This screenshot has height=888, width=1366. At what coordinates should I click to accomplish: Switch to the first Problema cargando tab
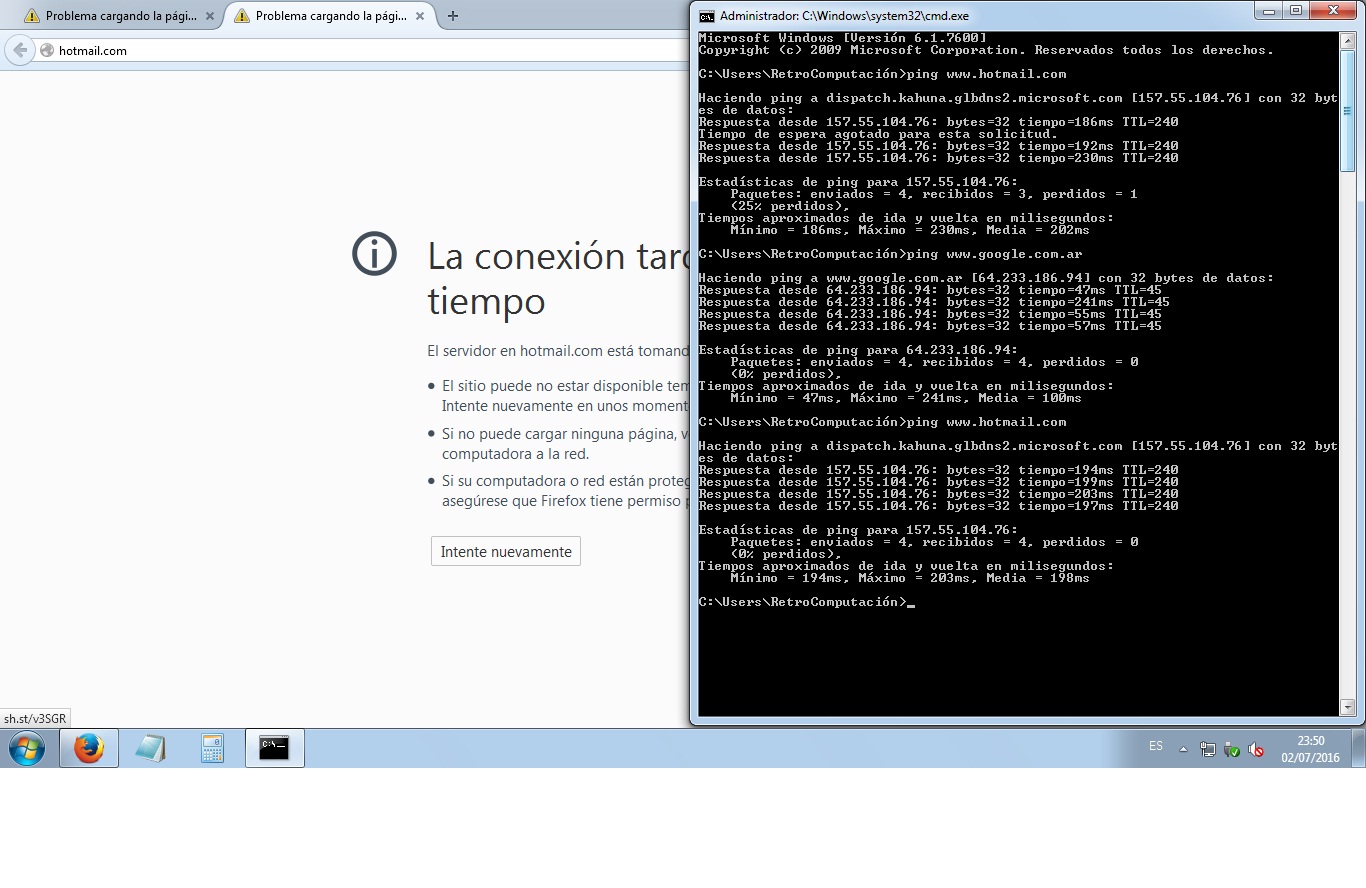119,16
